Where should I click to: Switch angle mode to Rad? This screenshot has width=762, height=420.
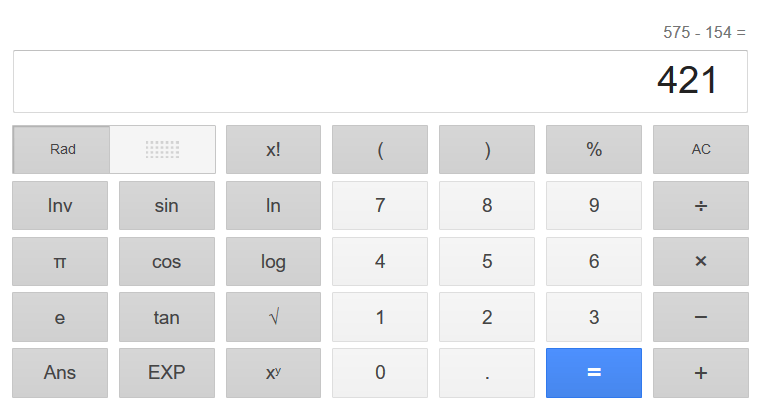click(62, 149)
